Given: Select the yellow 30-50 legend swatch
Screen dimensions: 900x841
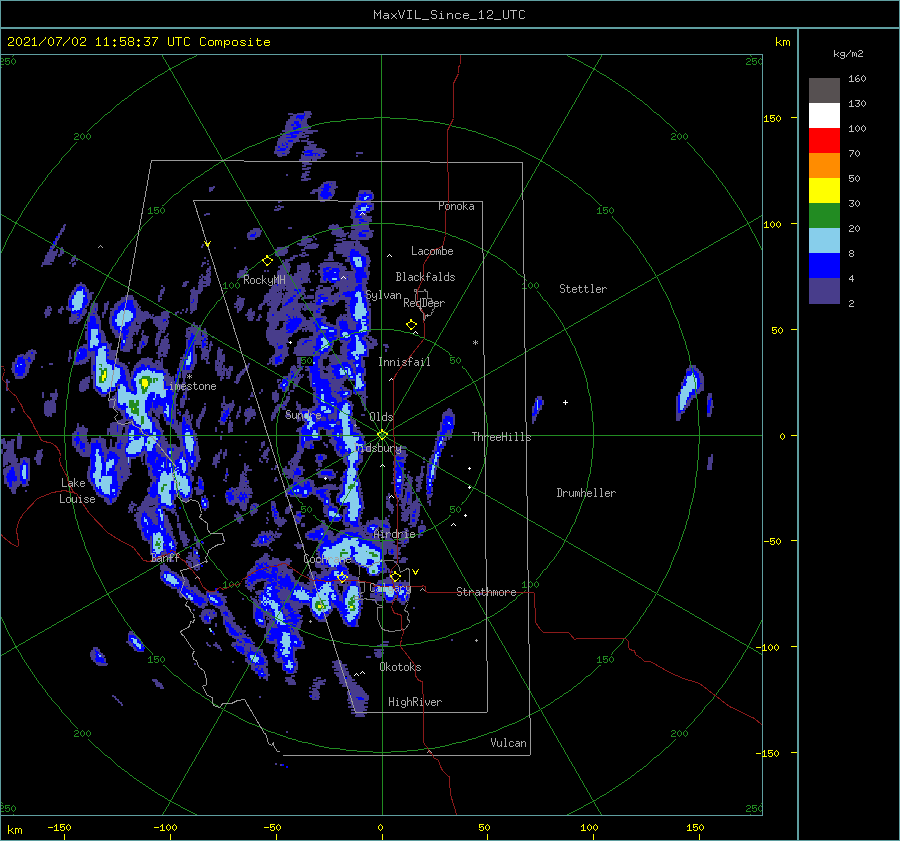Looking at the screenshot, I should [x=824, y=191].
